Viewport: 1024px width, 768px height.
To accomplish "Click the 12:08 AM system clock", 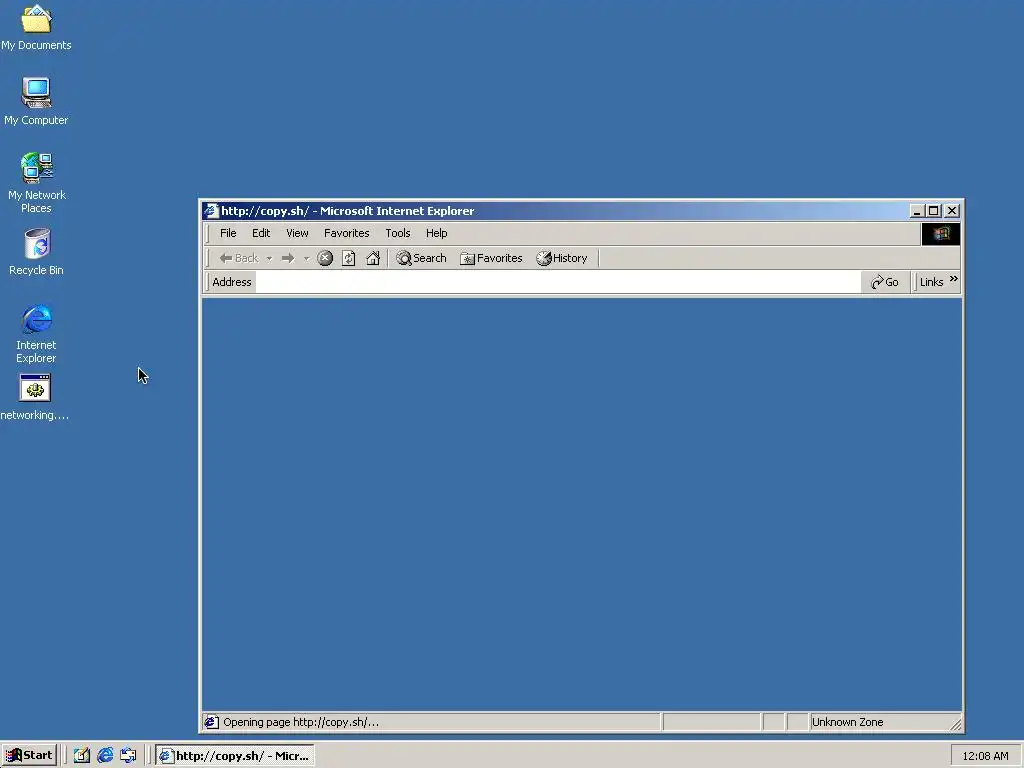I will pos(985,756).
